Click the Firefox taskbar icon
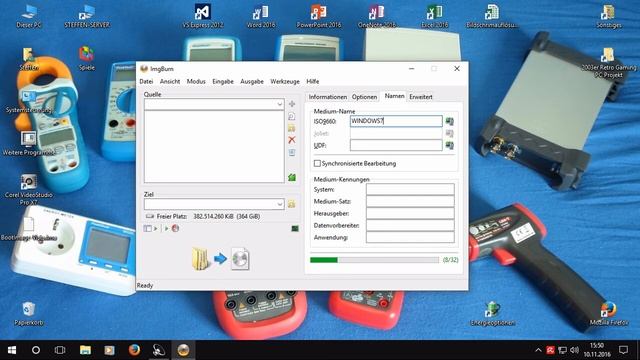This screenshot has width=640, height=360. click(x=134, y=350)
